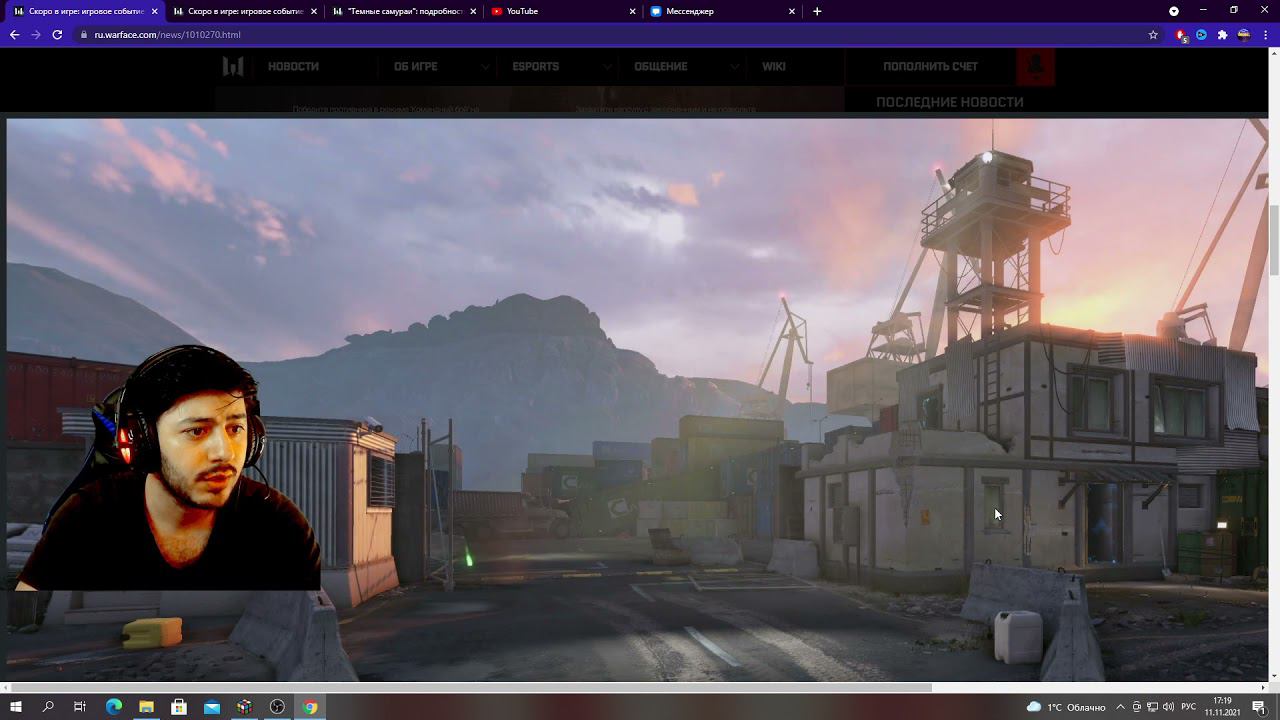Open the notification center icon
The width and height of the screenshot is (1280, 720).
tap(1262, 707)
